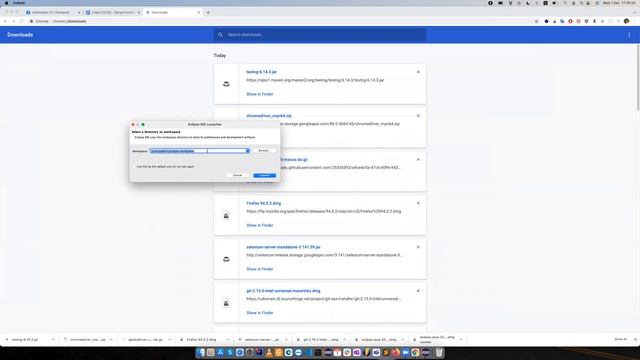
Task: Switch to the first Chrome tab
Action: pos(53,13)
